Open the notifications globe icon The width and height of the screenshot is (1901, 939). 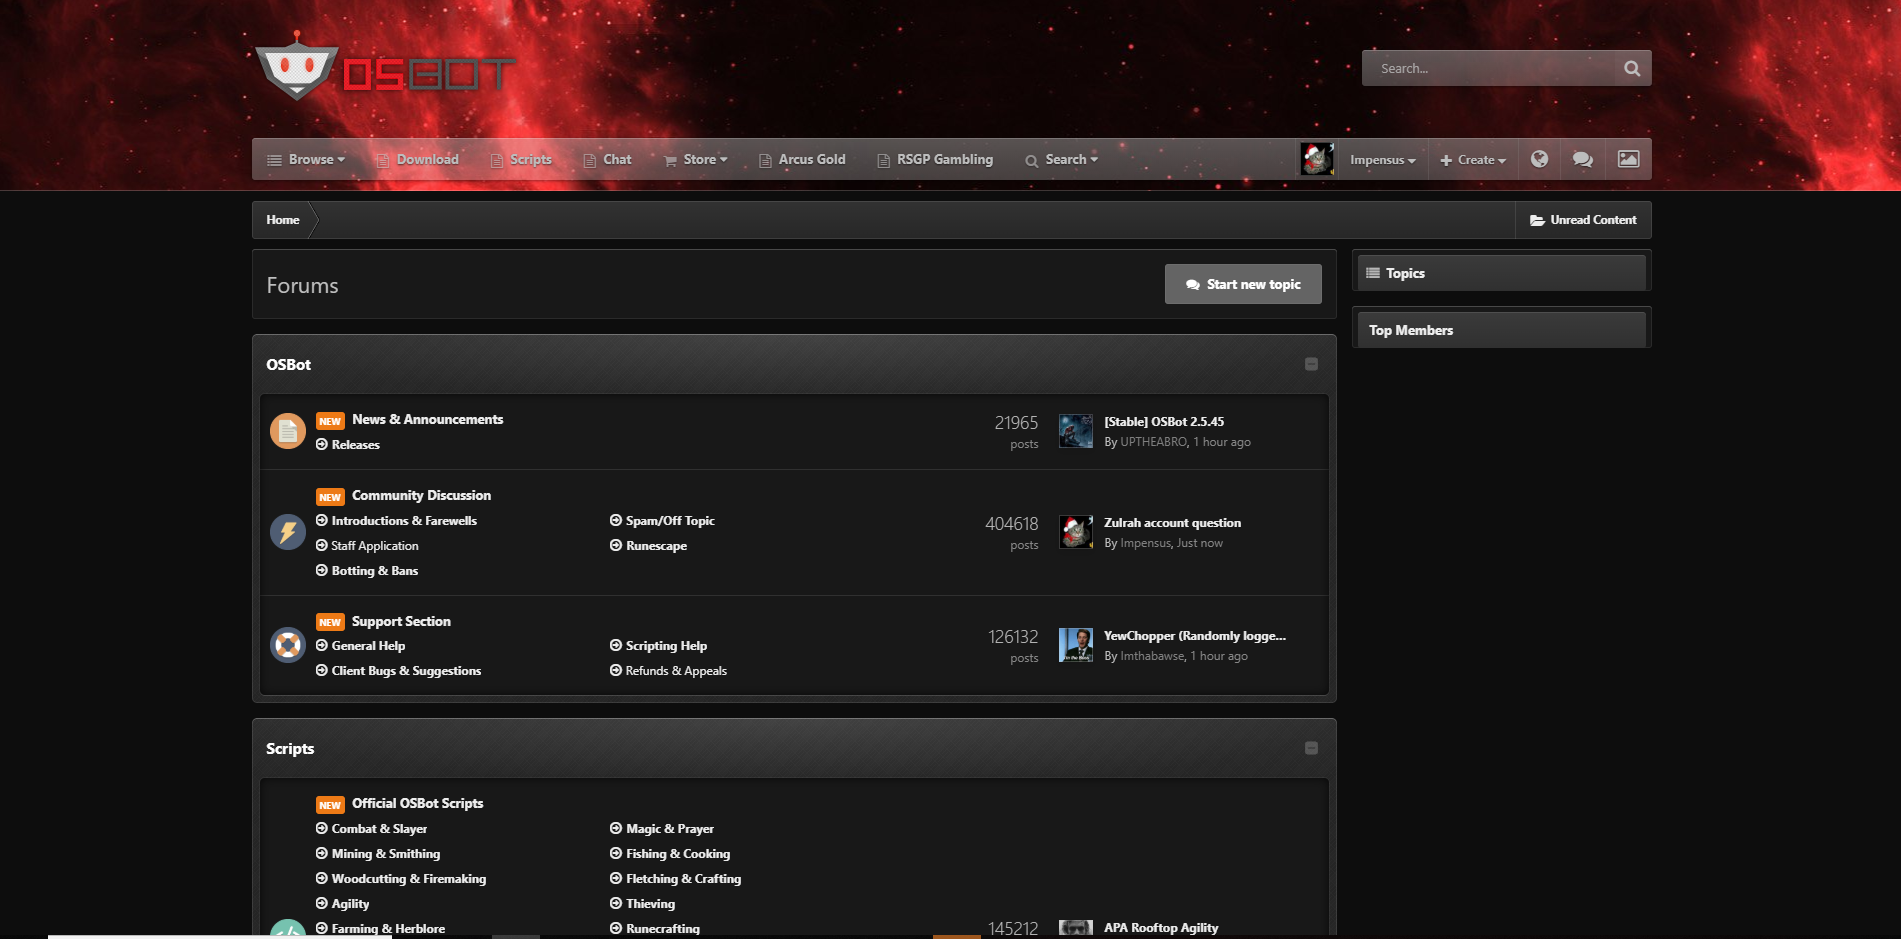click(x=1539, y=159)
